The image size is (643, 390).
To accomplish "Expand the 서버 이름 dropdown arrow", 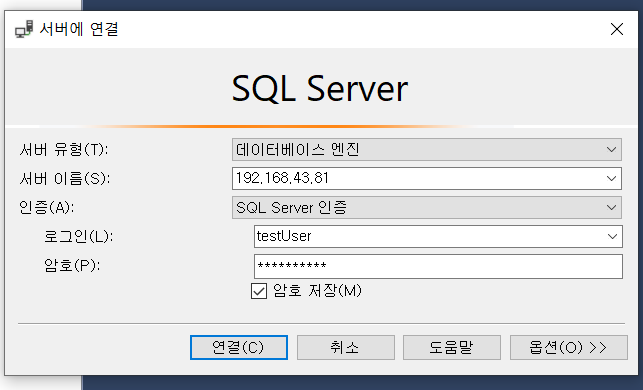I will [x=611, y=178].
